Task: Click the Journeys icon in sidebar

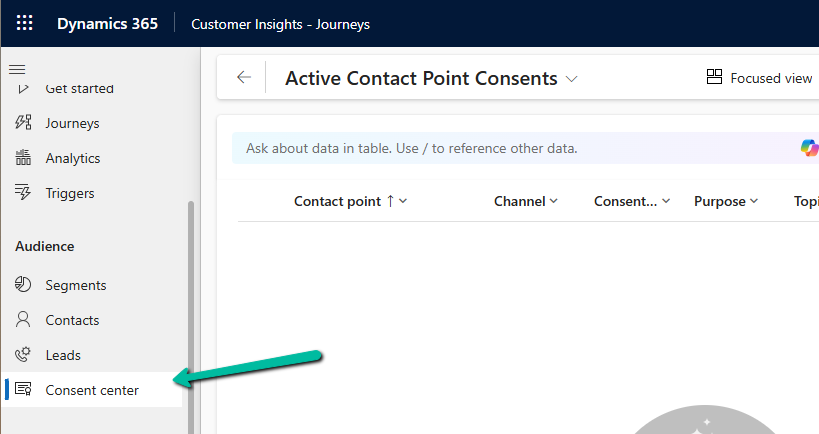Action: click(23, 122)
